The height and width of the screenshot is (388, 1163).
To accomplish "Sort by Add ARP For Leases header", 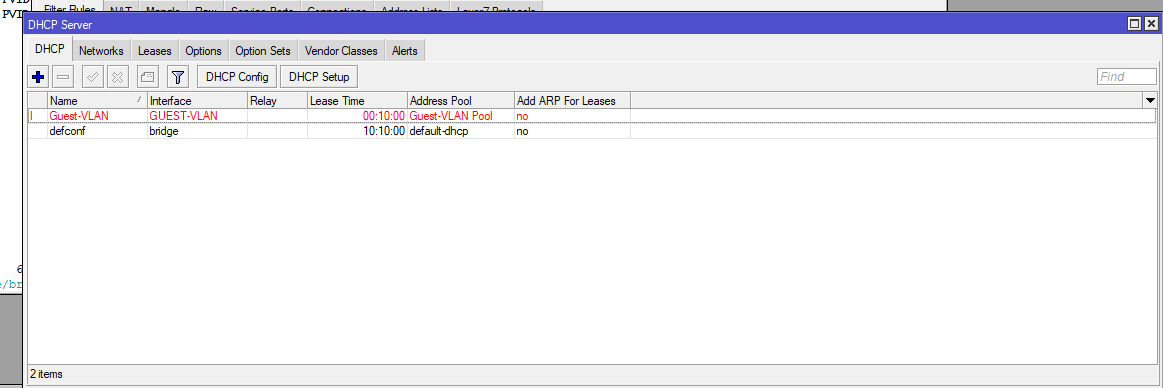I will point(573,101).
